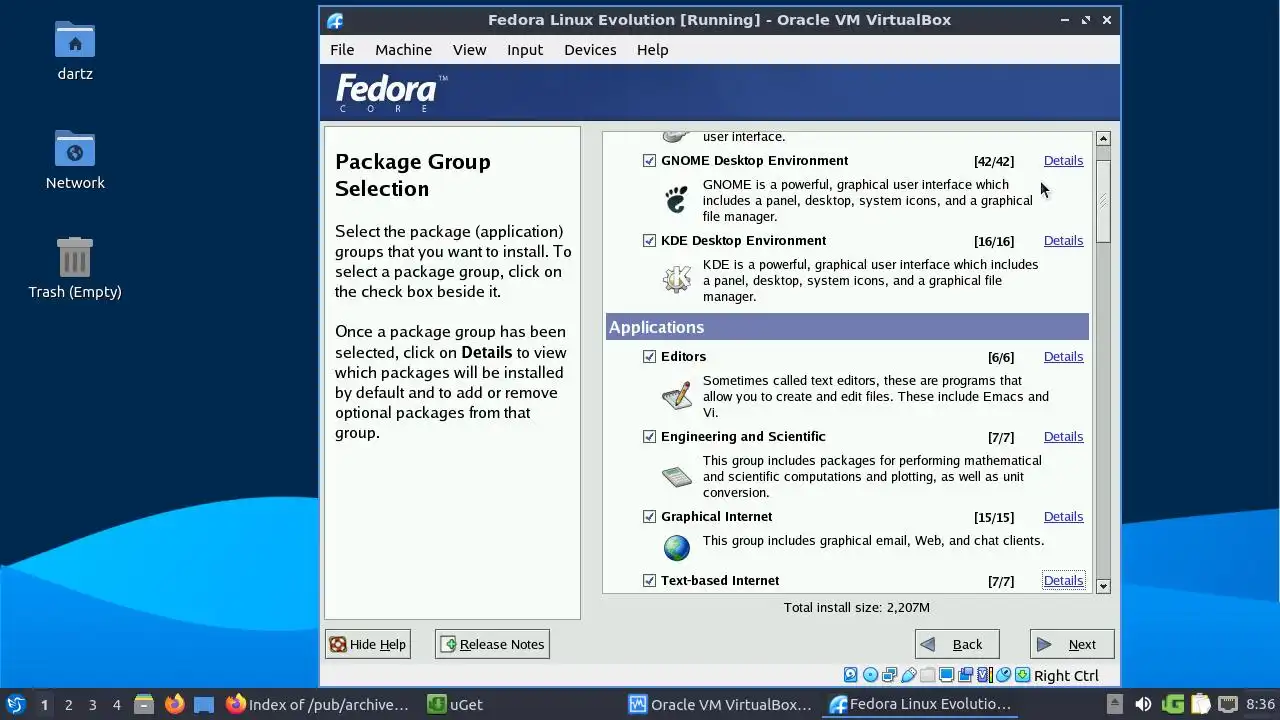The image size is (1280, 720).
Task: Click the KDE gear icon
Action: tap(677, 279)
